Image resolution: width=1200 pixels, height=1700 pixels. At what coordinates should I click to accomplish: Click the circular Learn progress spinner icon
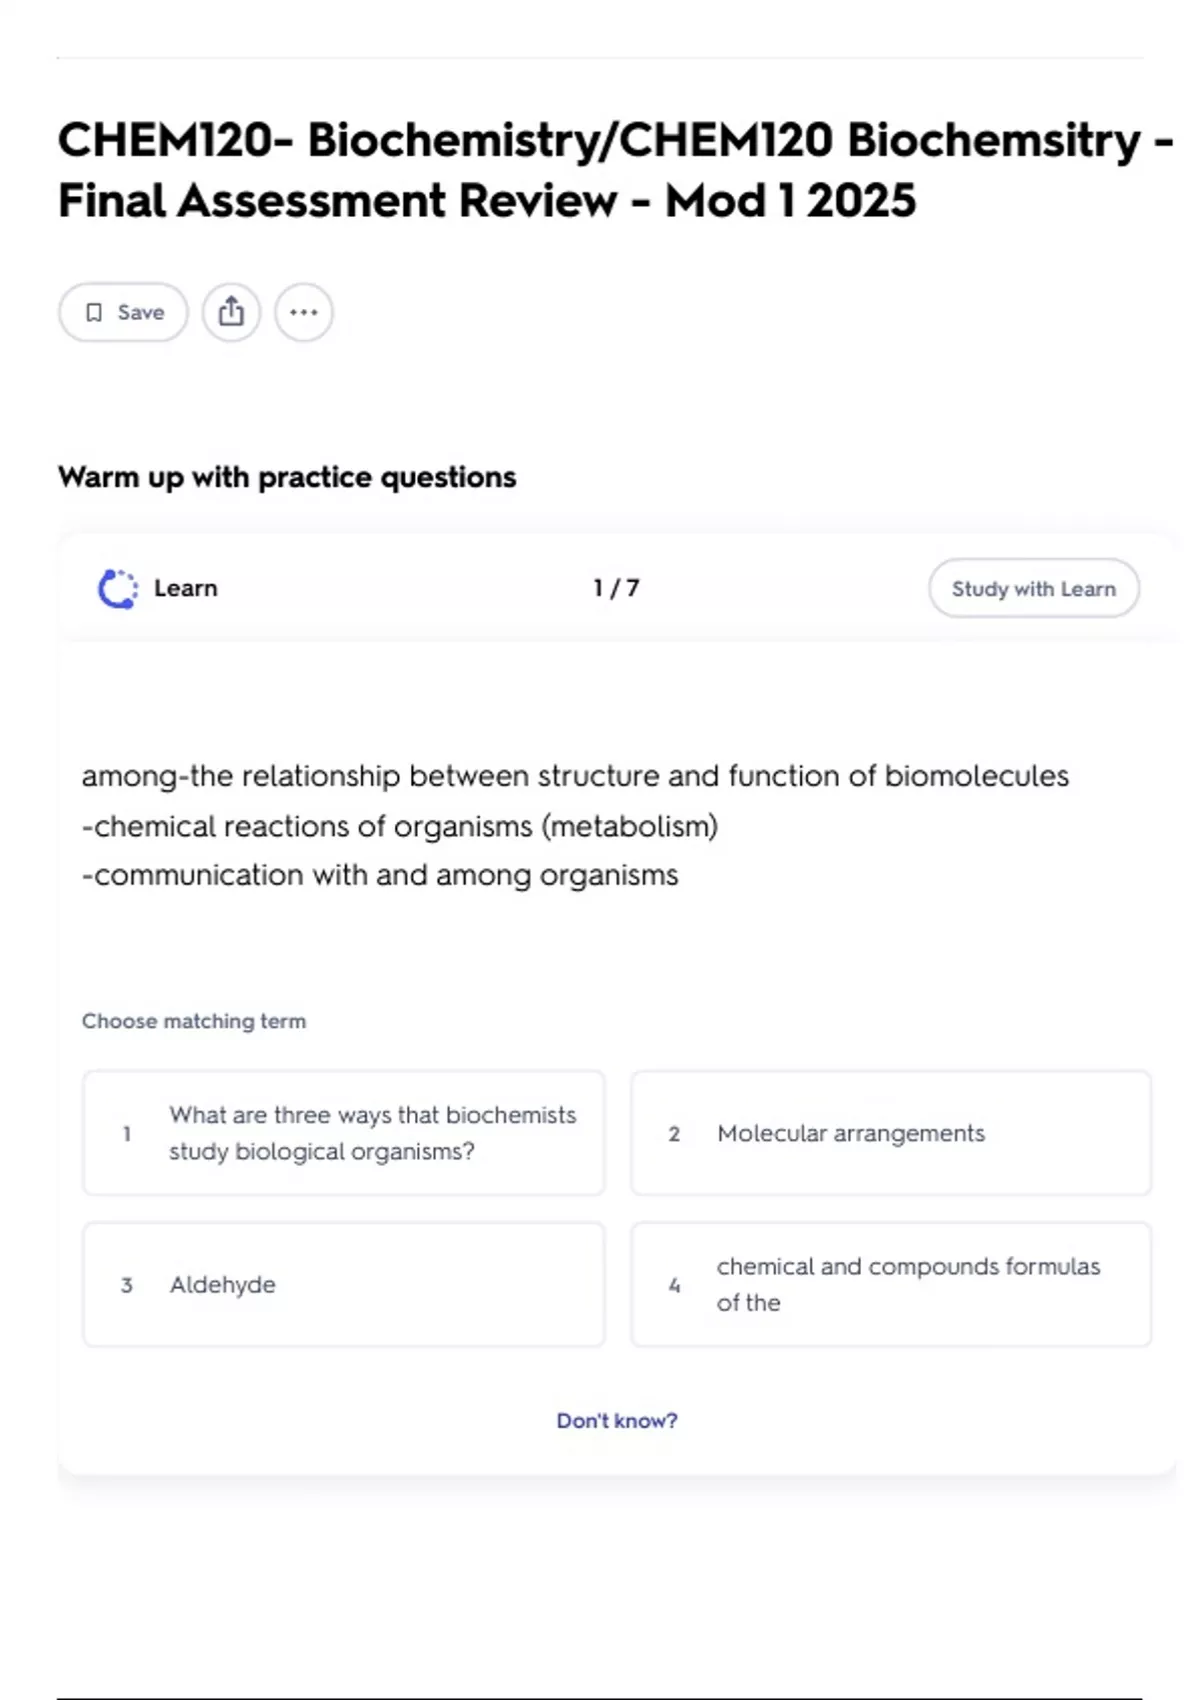[117, 588]
